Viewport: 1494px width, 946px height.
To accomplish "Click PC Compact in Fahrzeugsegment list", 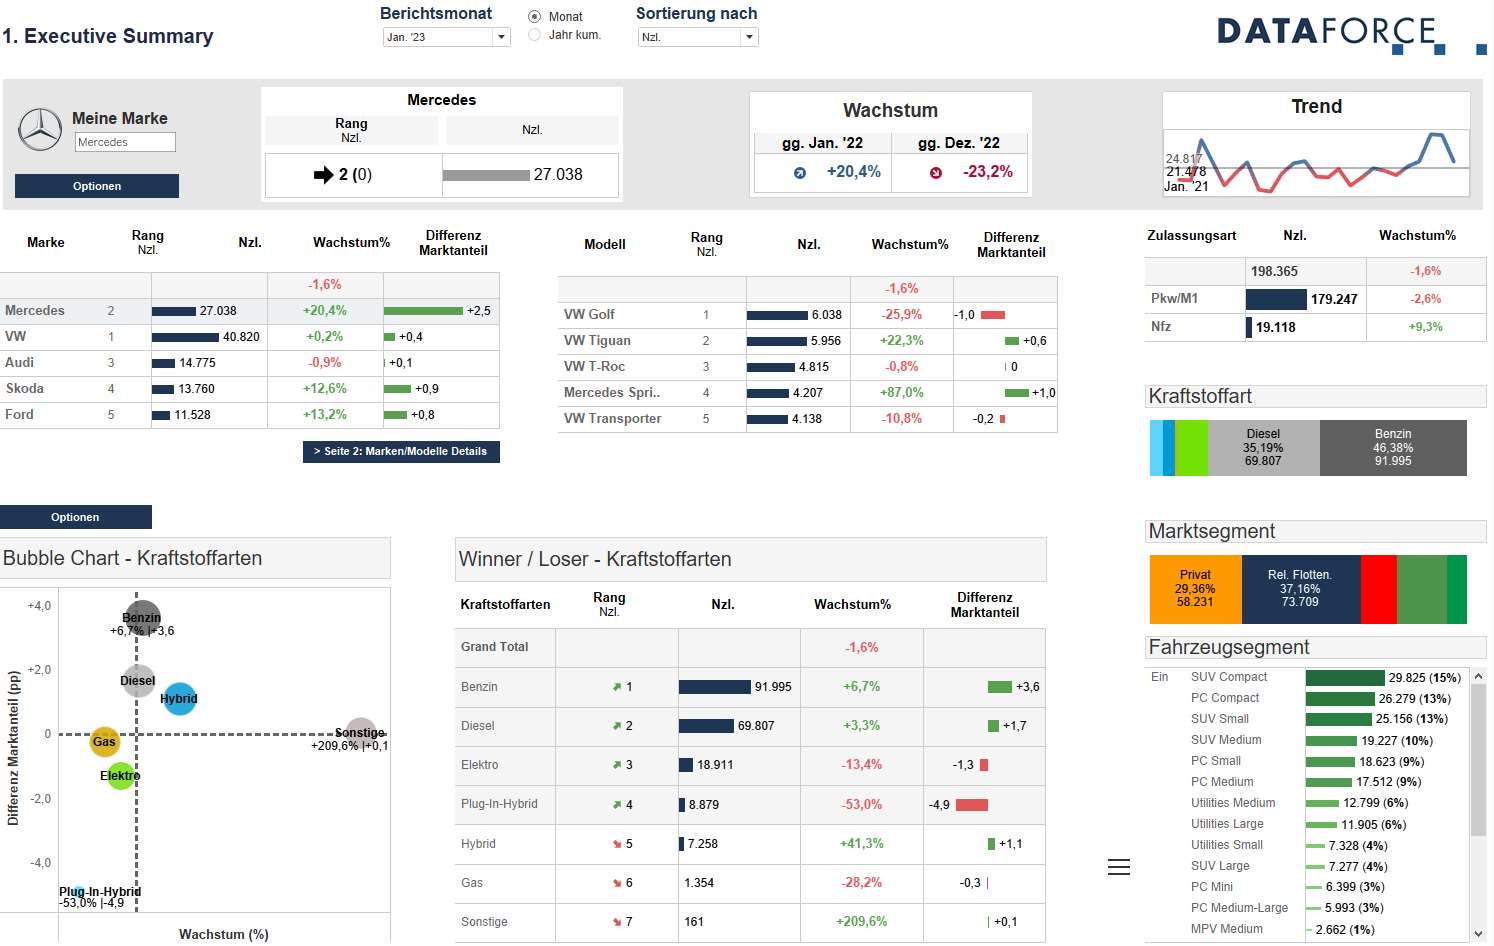I will pyautogui.click(x=1225, y=698).
